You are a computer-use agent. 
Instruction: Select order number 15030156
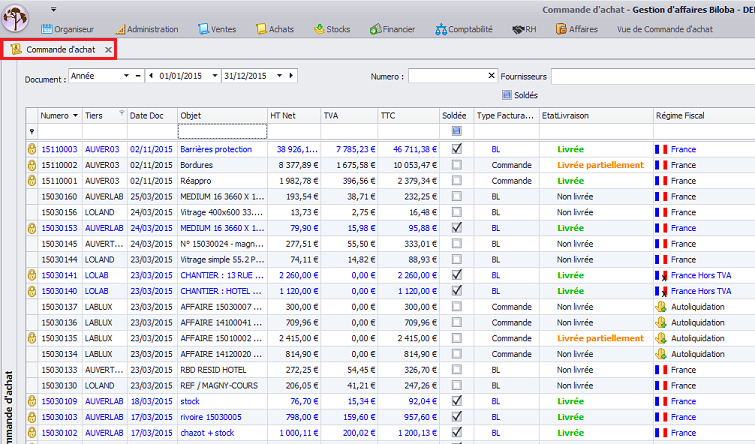pos(59,212)
